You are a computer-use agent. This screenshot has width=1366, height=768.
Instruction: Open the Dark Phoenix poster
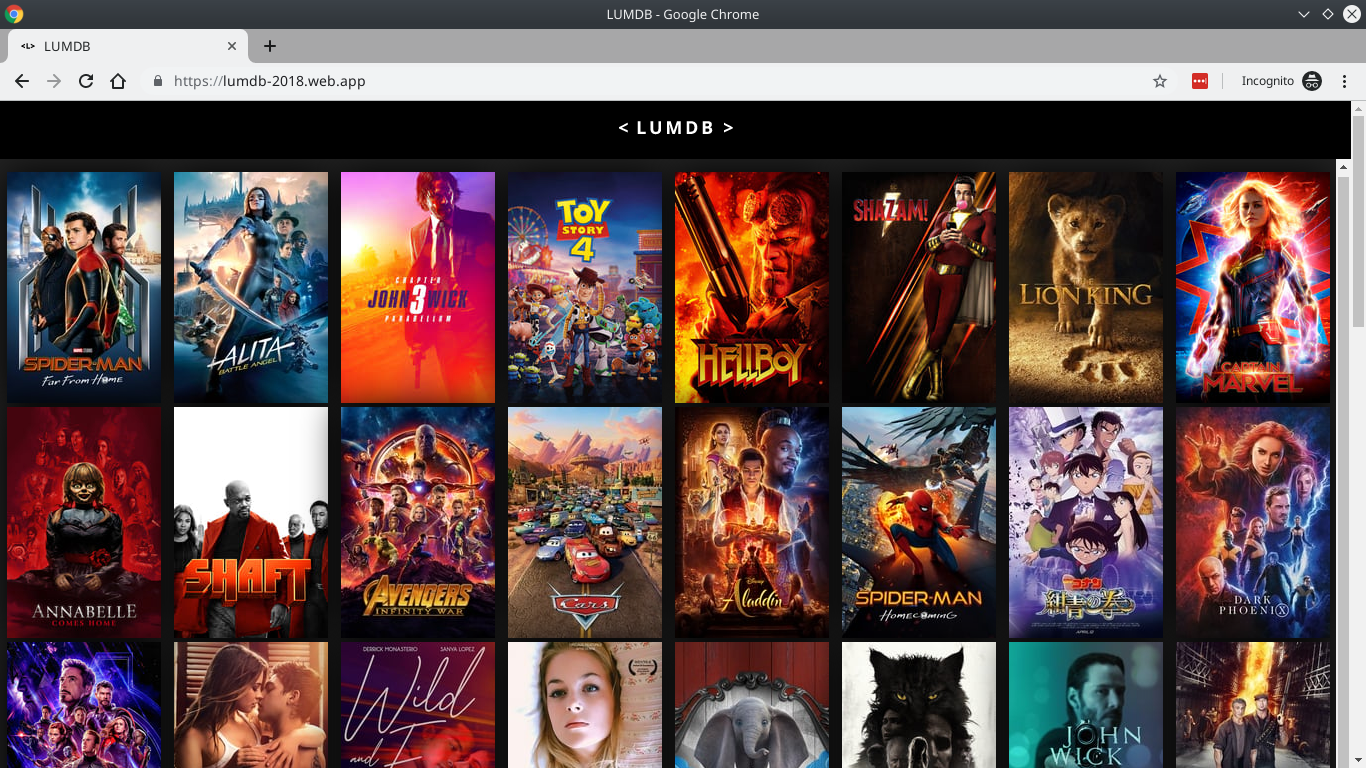coord(1253,522)
